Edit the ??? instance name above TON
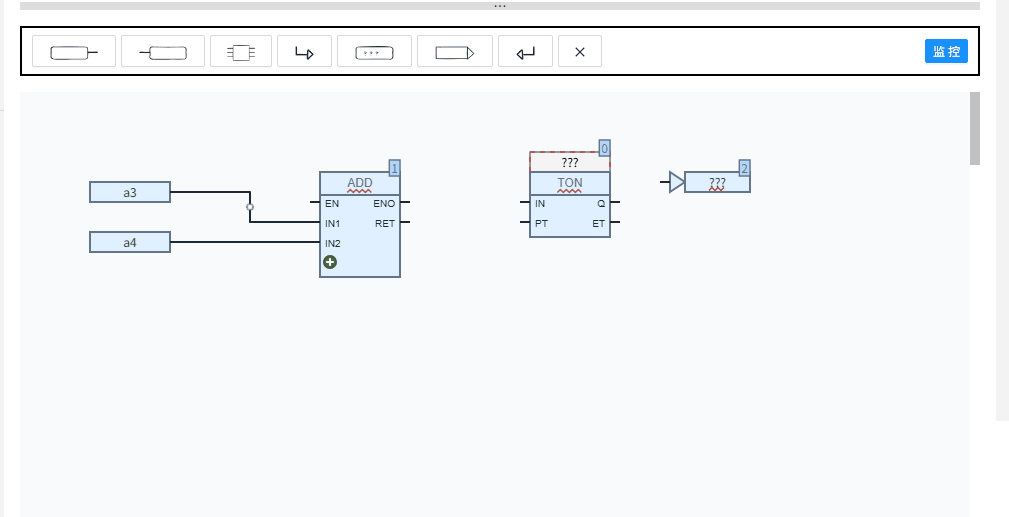The width and height of the screenshot is (1009, 517). click(569, 162)
